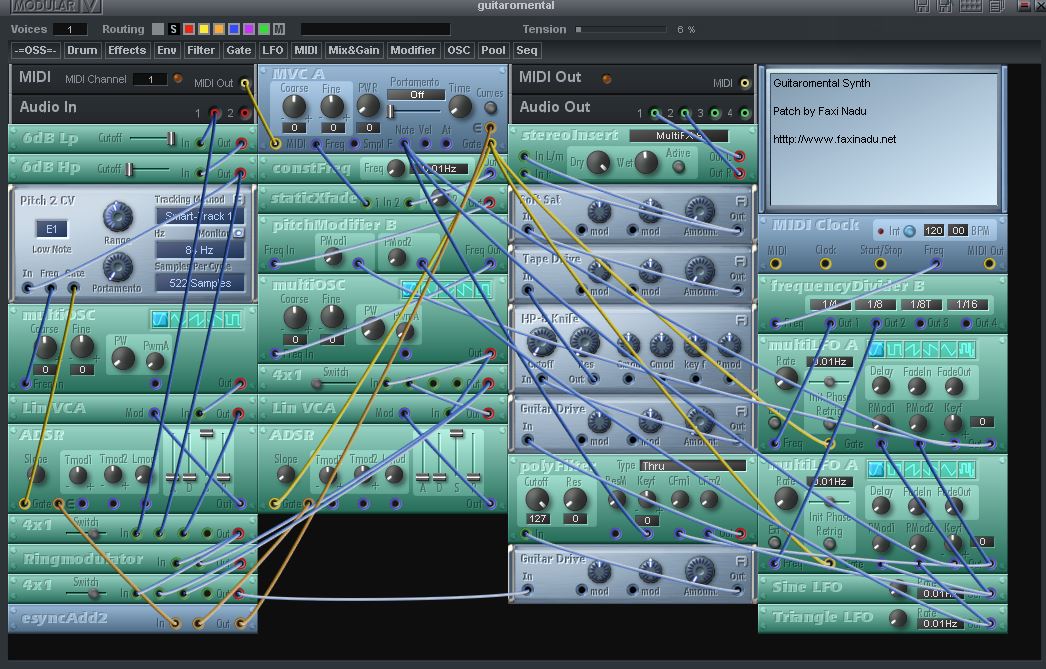Click the MIDI Clock MIDI Out jack

(989, 263)
